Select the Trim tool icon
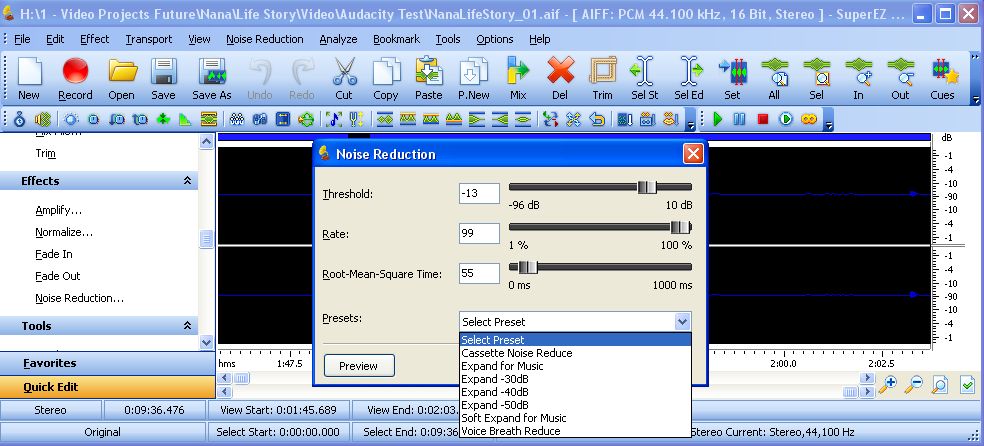This screenshot has width=984, height=446. point(602,78)
